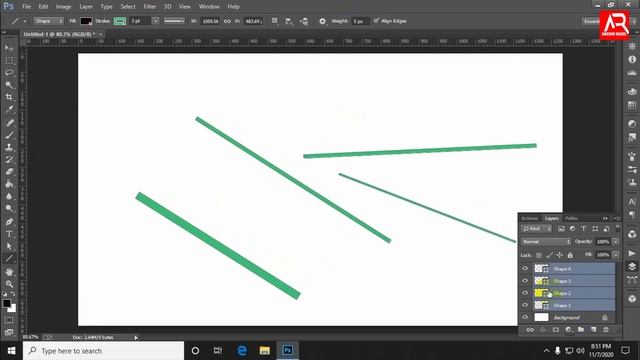This screenshot has height=360, width=640.
Task: Open the Filter menu
Action: tap(150, 7)
